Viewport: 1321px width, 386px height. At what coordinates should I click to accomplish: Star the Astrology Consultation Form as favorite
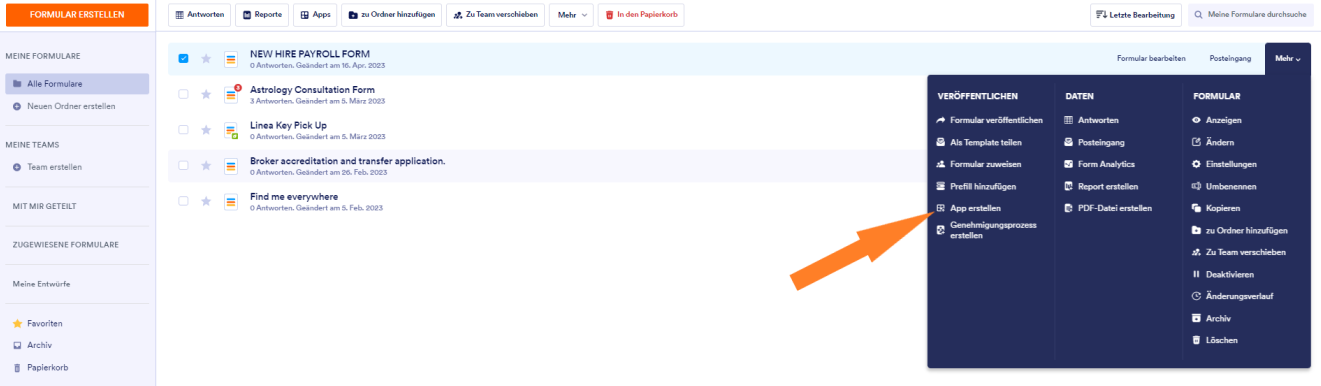point(206,94)
